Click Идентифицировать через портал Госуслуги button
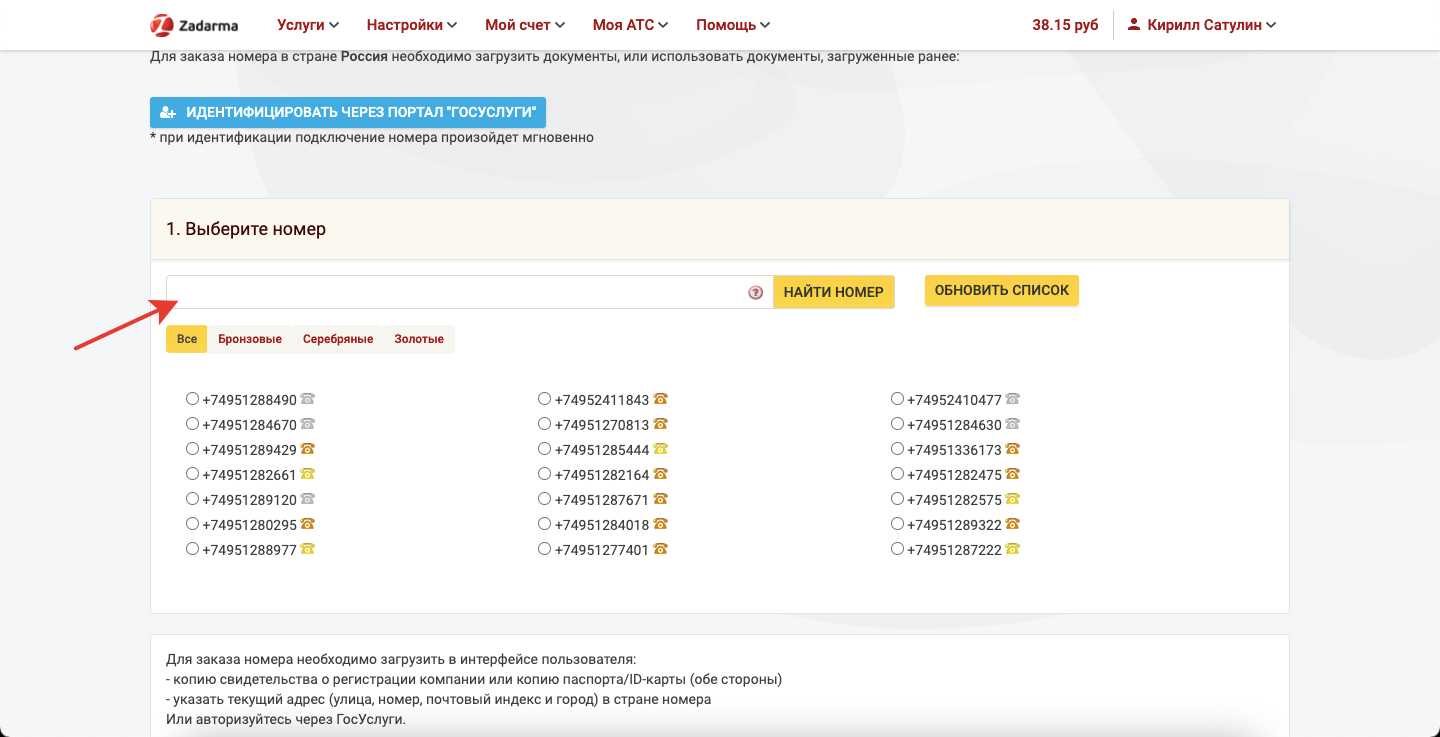 click(x=348, y=112)
